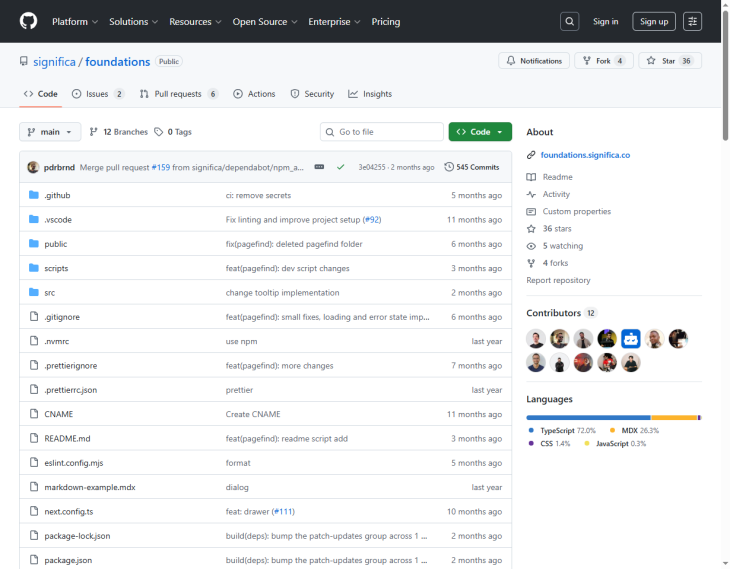Screen dimensions: 730x569
Task: Open the .github folder icon
Action: [34, 195]
